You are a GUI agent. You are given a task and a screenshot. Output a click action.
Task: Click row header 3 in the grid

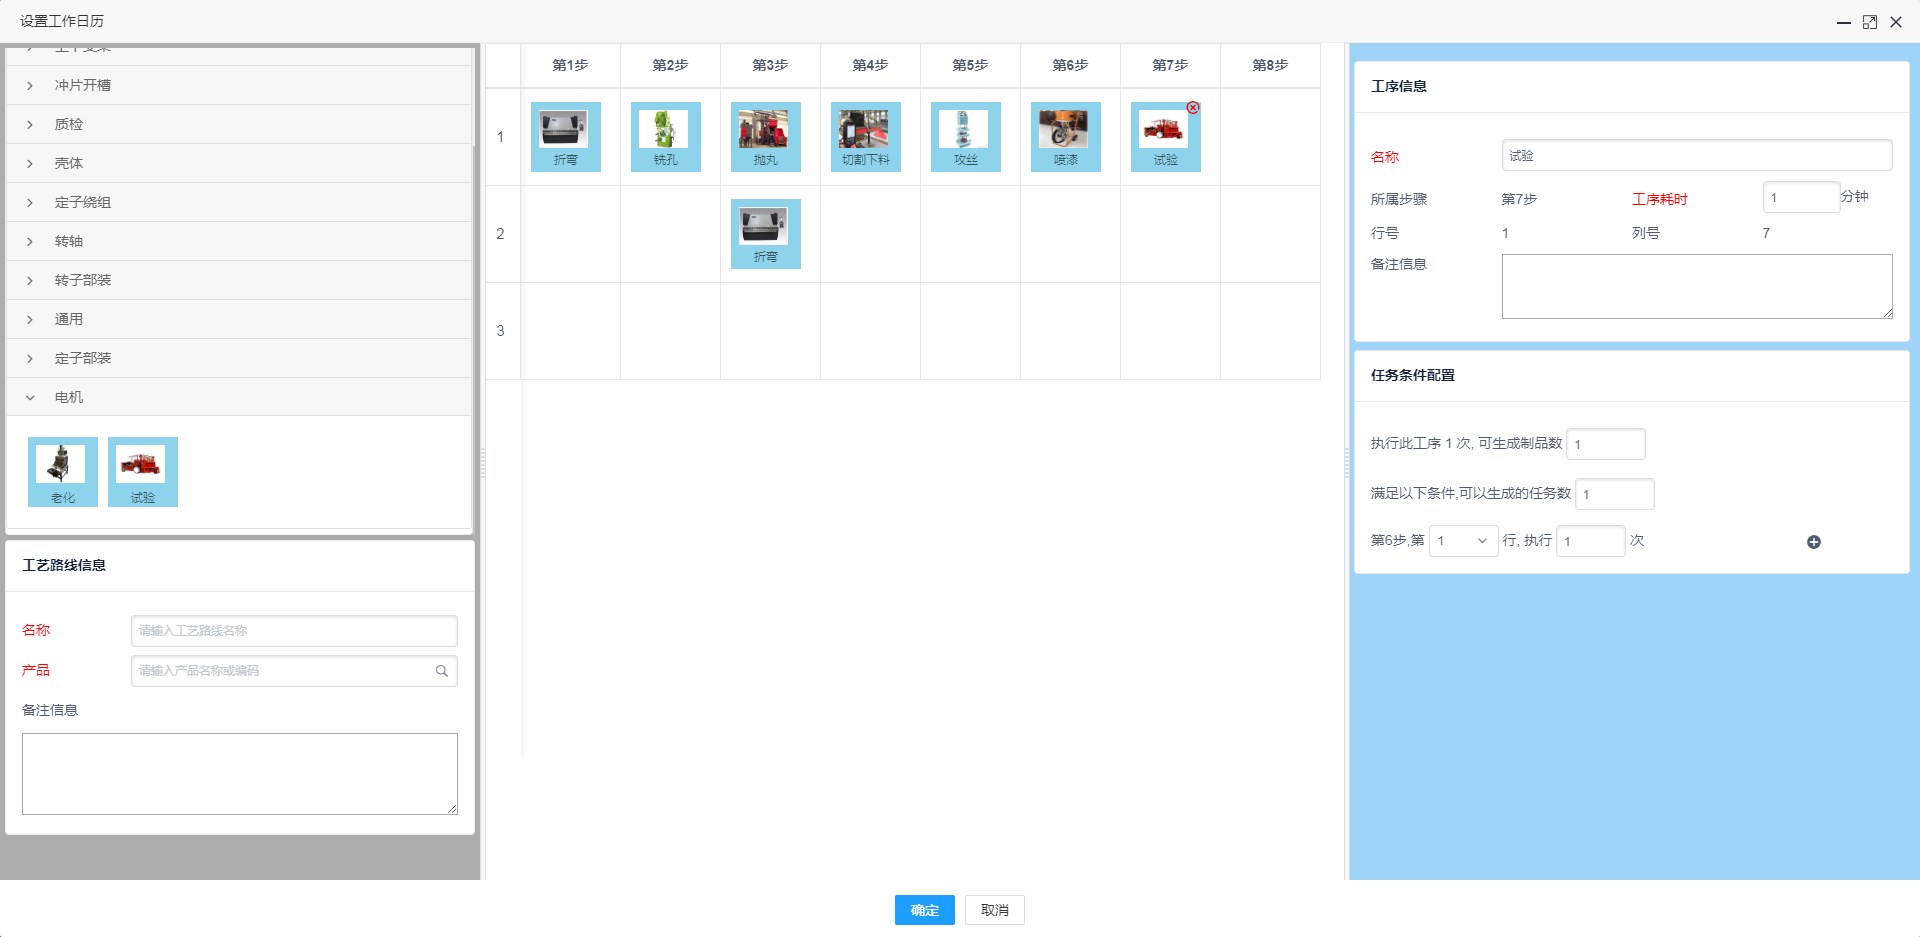click(501, 331)
